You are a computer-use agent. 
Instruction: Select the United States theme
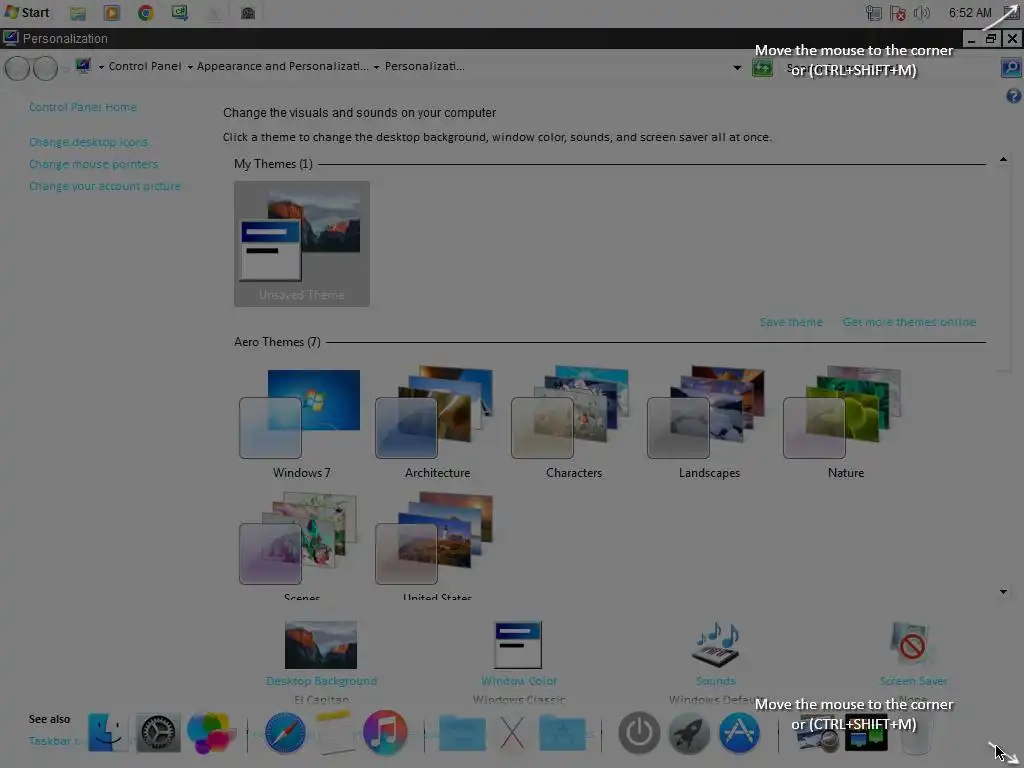click(x=437, y=546)
